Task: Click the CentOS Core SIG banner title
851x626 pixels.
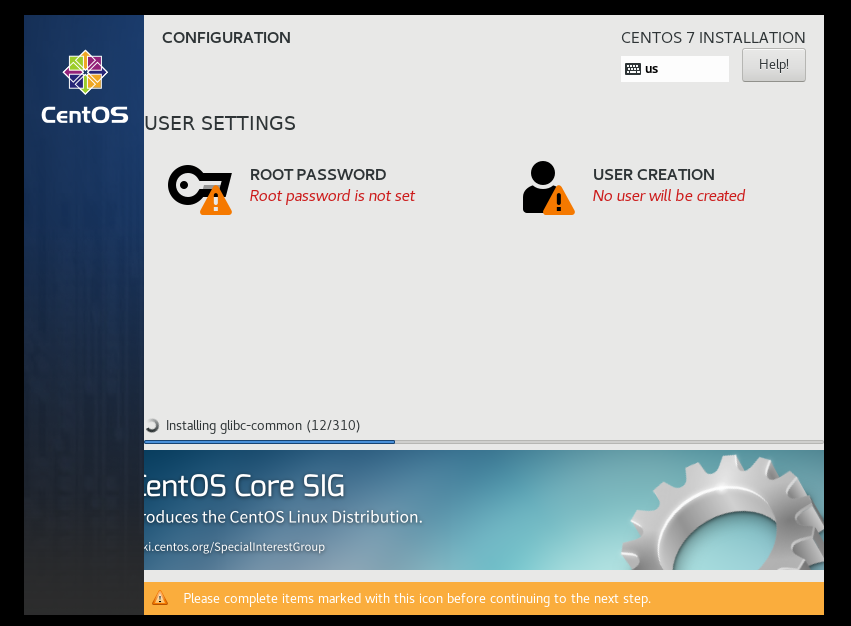Action: click(244, 485)
